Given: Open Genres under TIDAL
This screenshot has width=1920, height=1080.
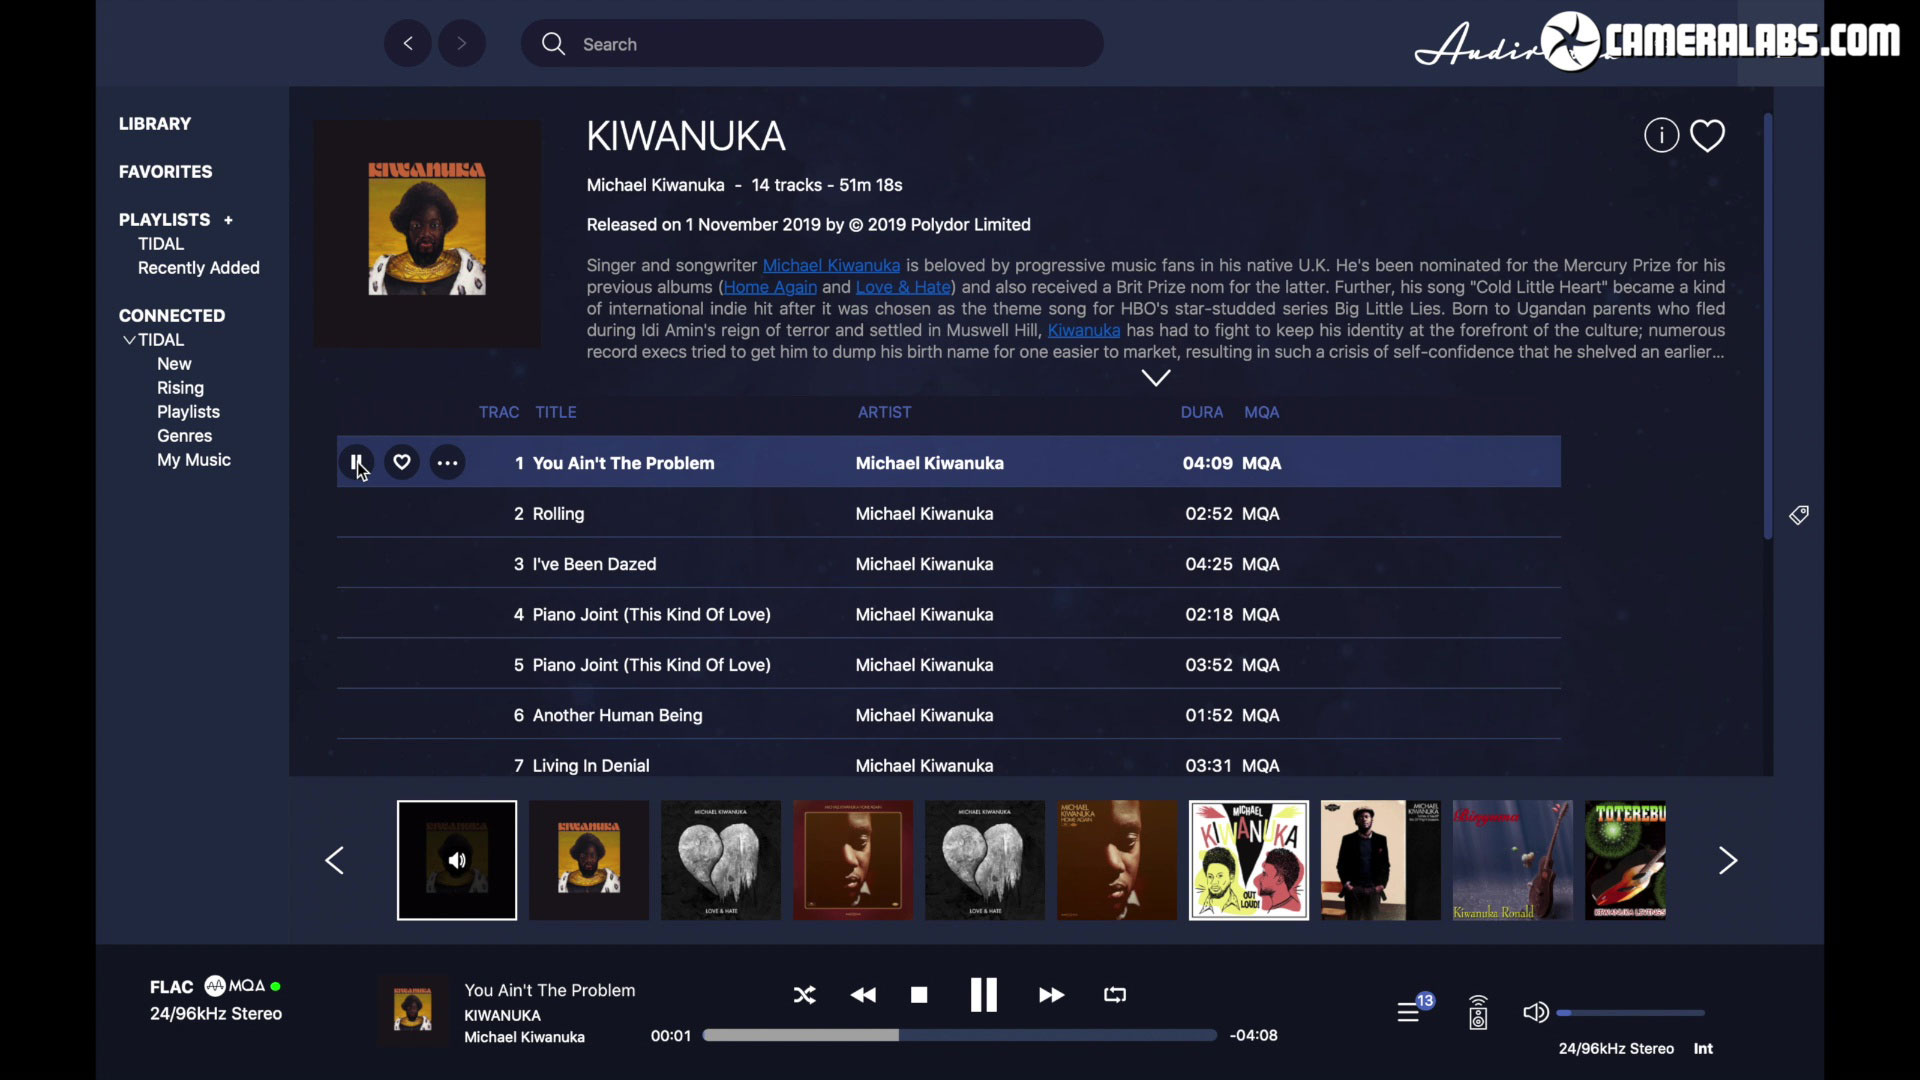Looking at the screenshot, I should [x=184, y=436].
